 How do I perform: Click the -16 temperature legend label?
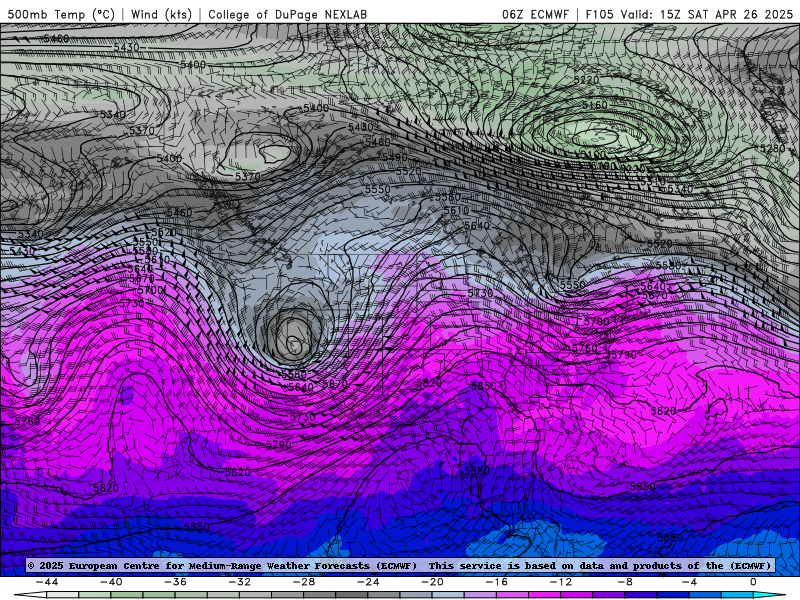497,582
